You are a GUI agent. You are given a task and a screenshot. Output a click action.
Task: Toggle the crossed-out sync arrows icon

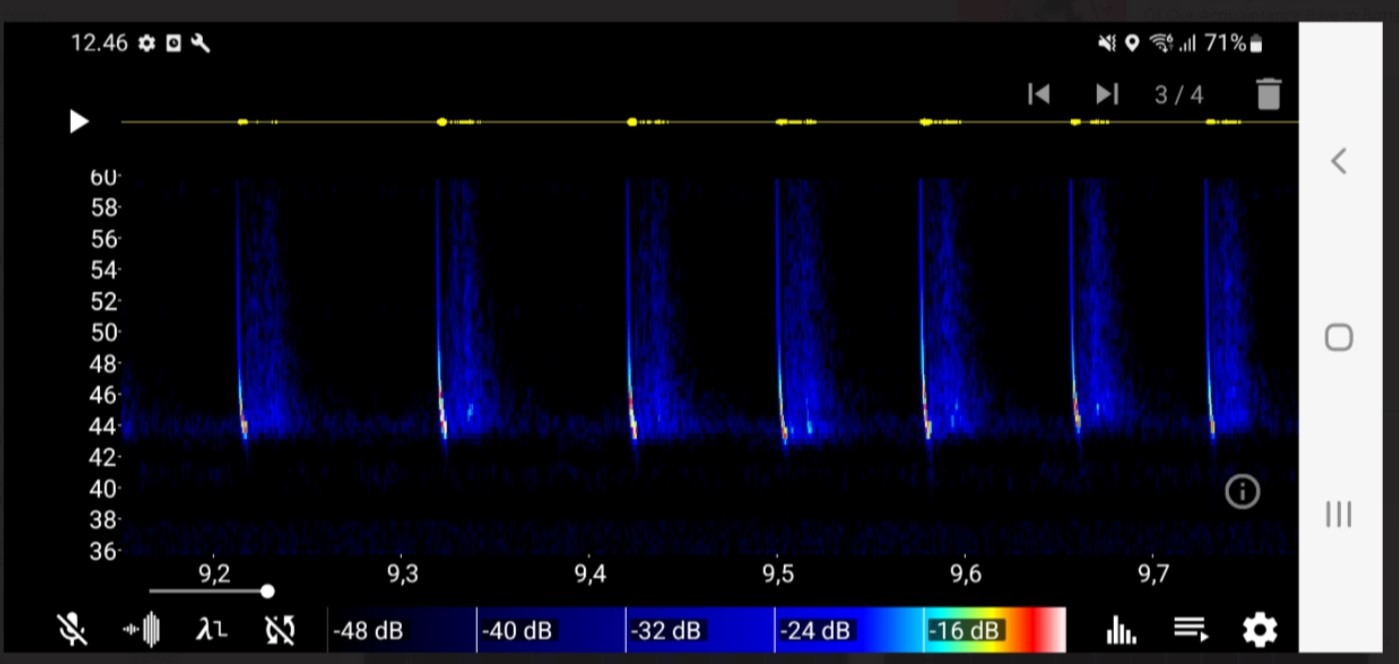pos(280,630)
